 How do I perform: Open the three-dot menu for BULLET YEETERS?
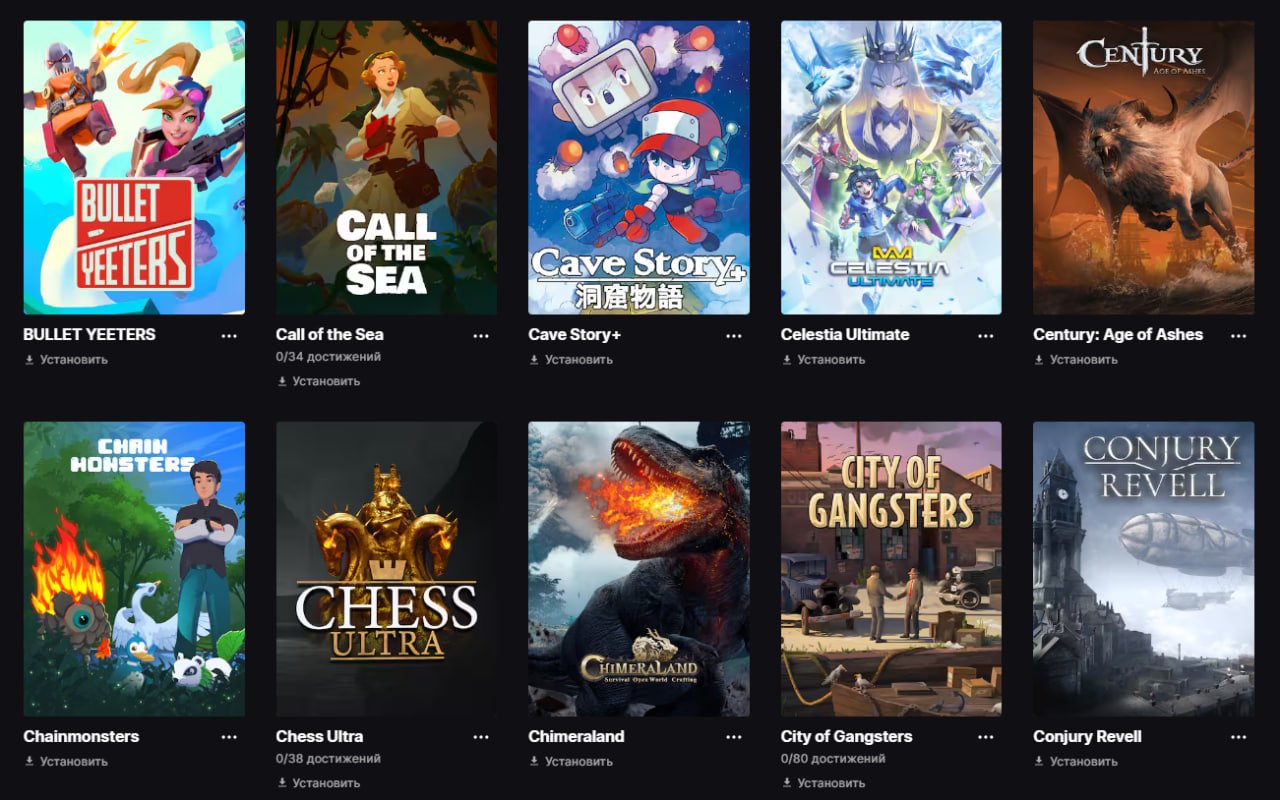click(x=229, y=336)
